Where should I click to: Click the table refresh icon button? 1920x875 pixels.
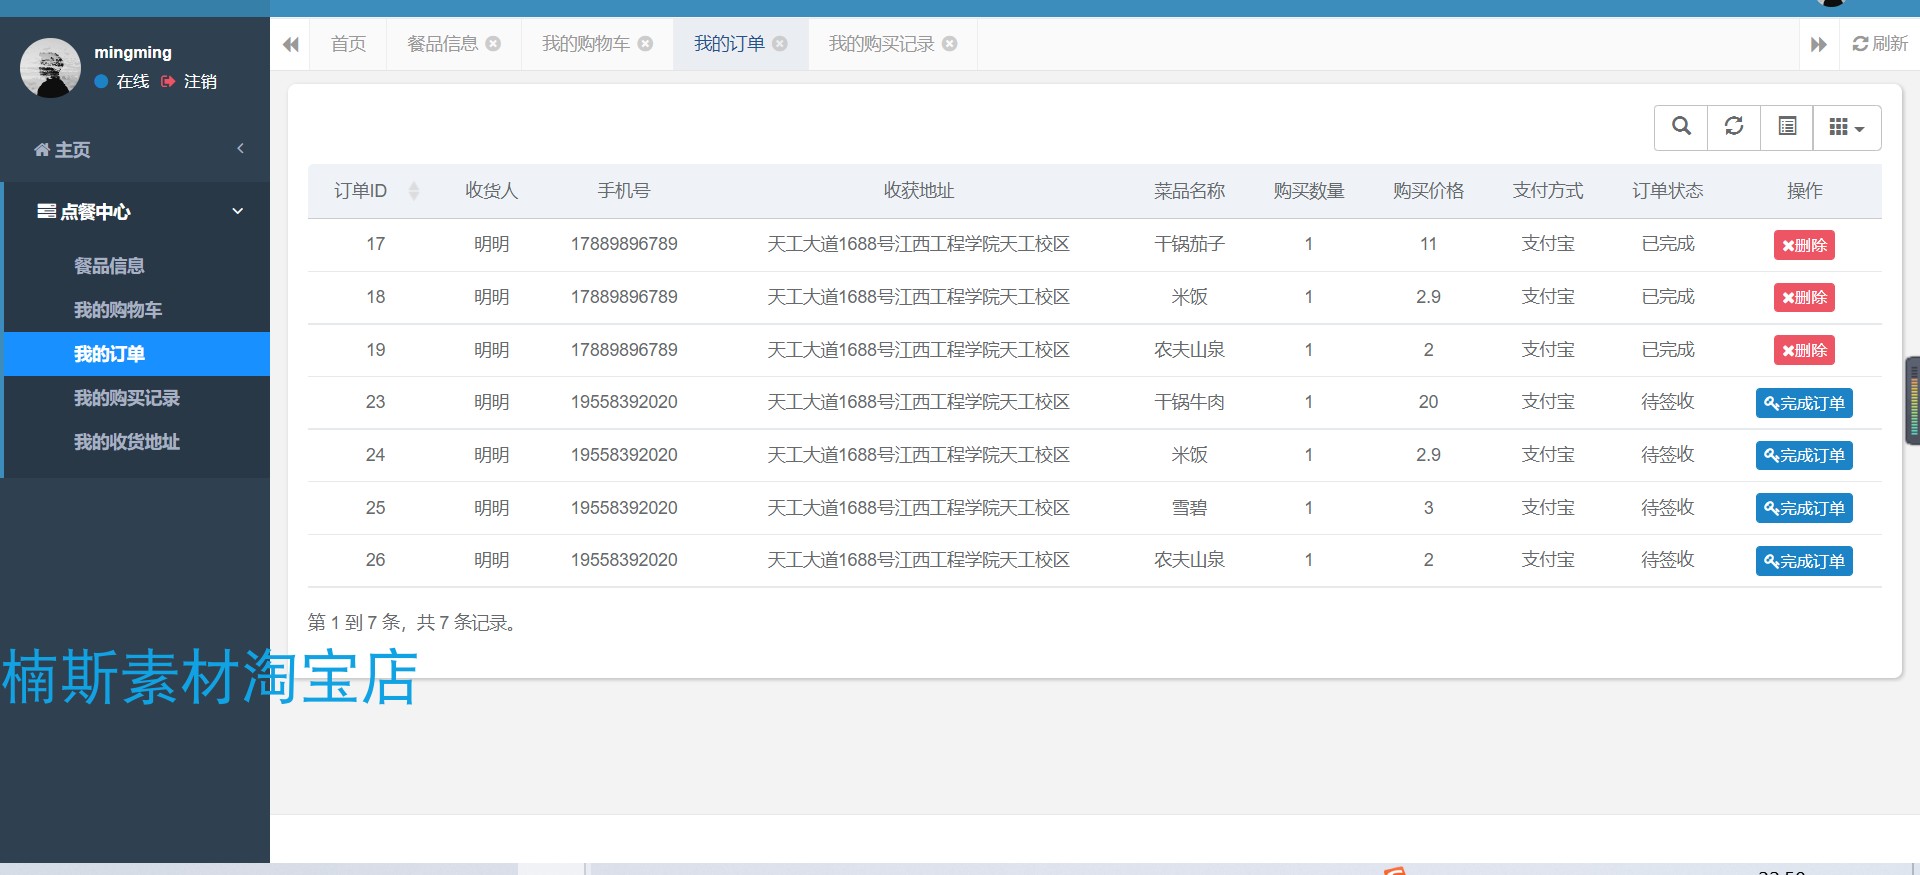tap(1734, 127)
